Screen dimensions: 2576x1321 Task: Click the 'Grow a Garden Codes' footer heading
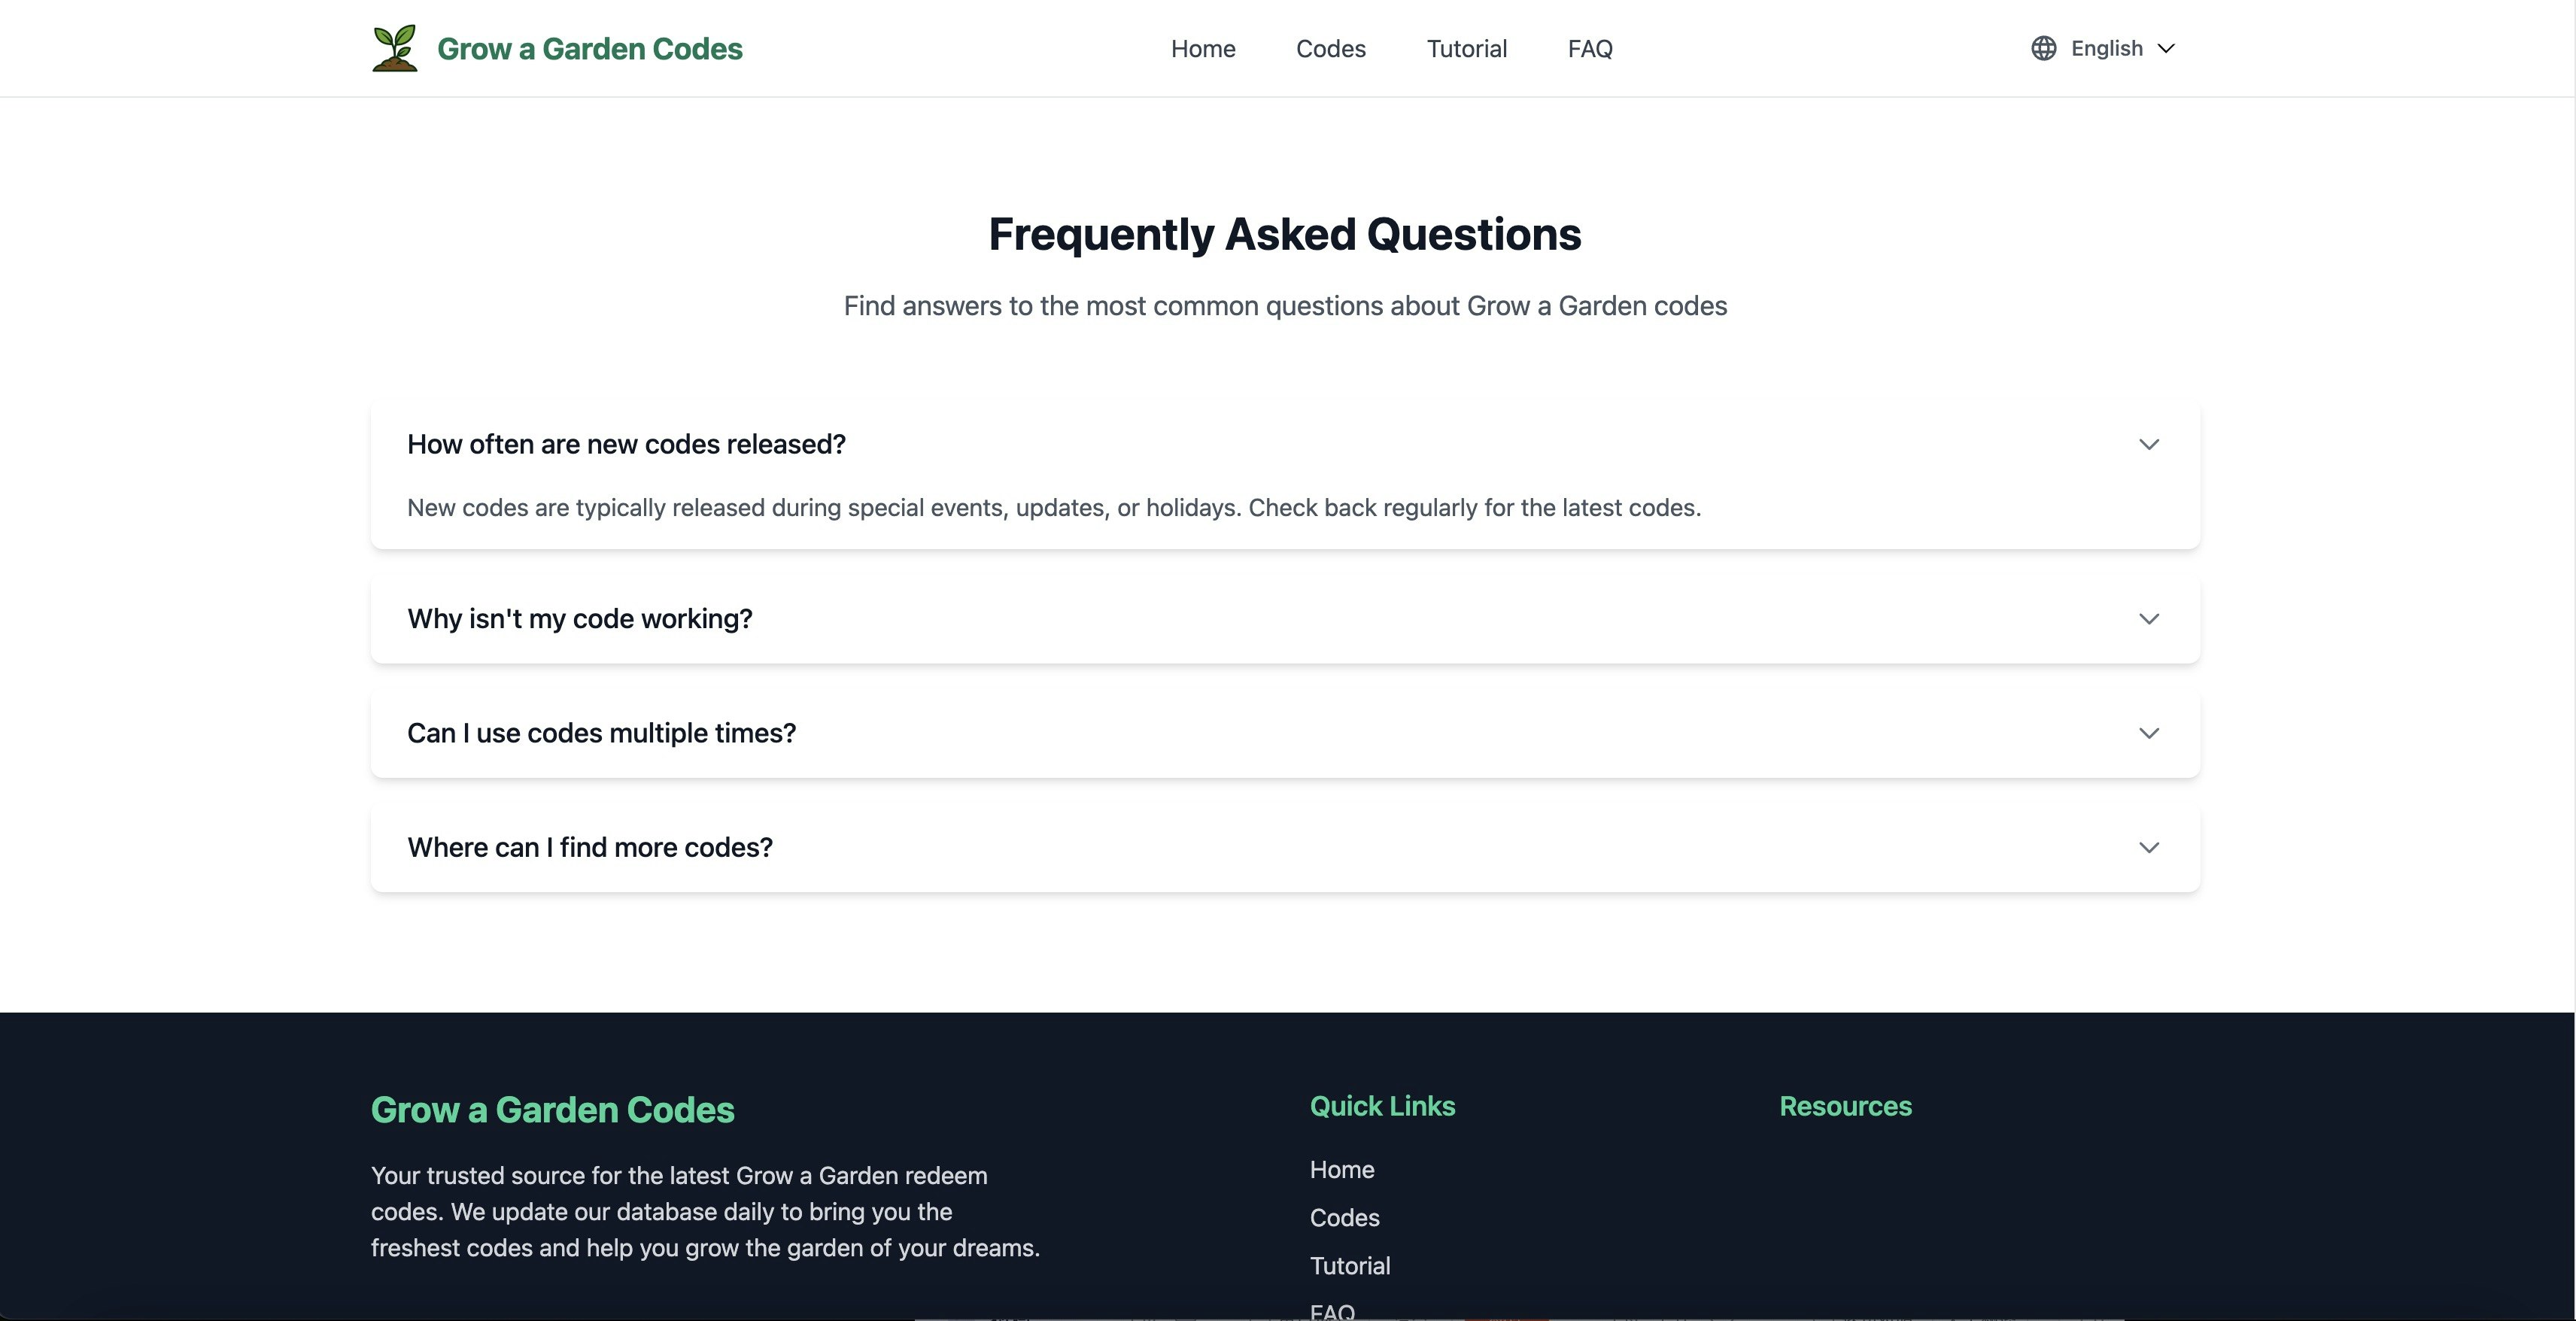tap(552, 1109)
